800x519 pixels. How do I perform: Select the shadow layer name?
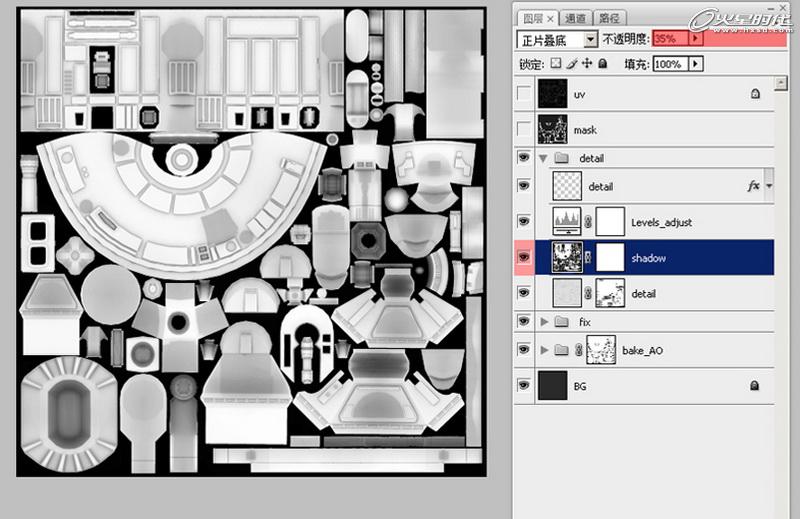tap(648, 258)
